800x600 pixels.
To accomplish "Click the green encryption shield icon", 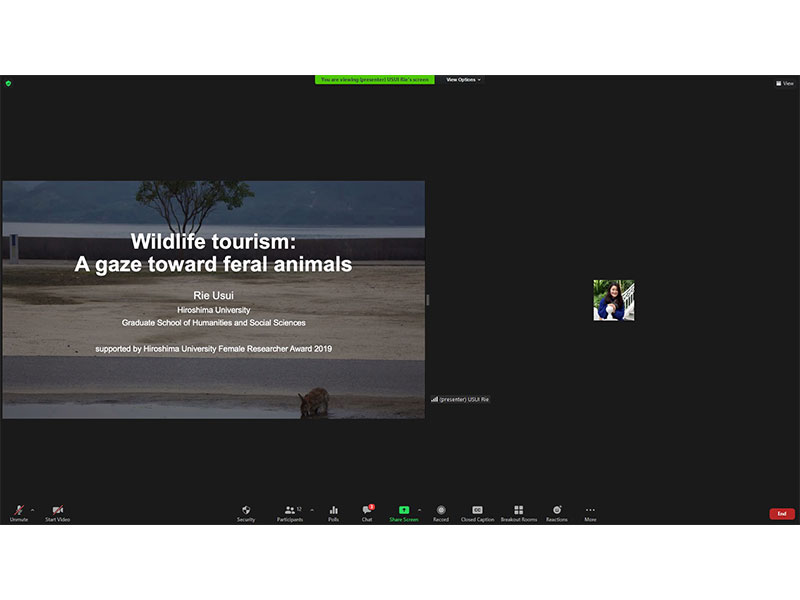I will coord(8,83).
